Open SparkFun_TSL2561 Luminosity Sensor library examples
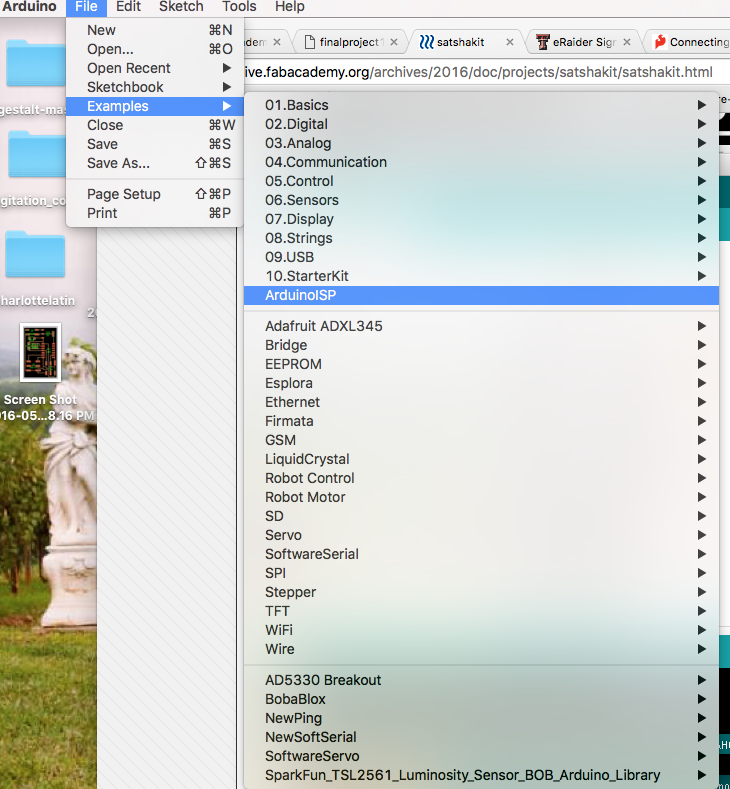730x789 pixels. click(481, 775)
